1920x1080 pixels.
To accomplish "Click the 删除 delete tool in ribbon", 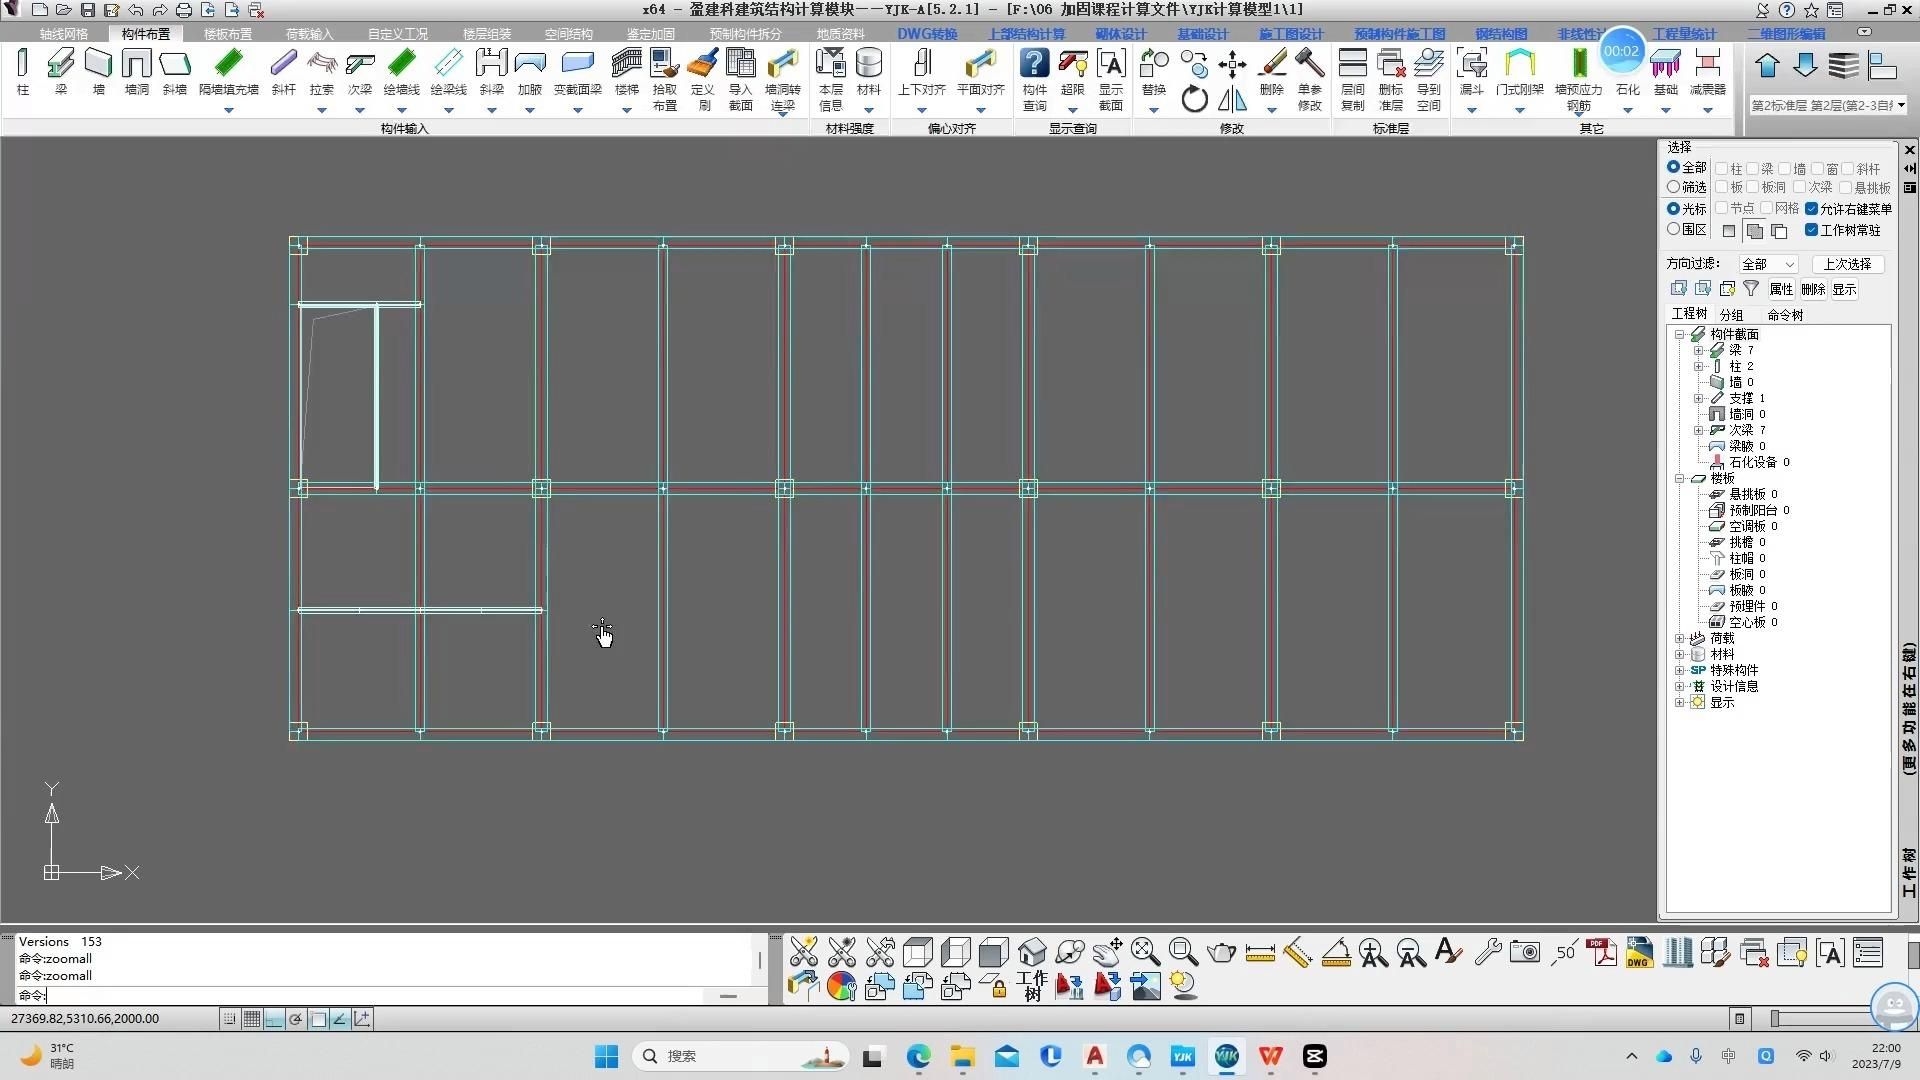I will tap(1271, 72).
